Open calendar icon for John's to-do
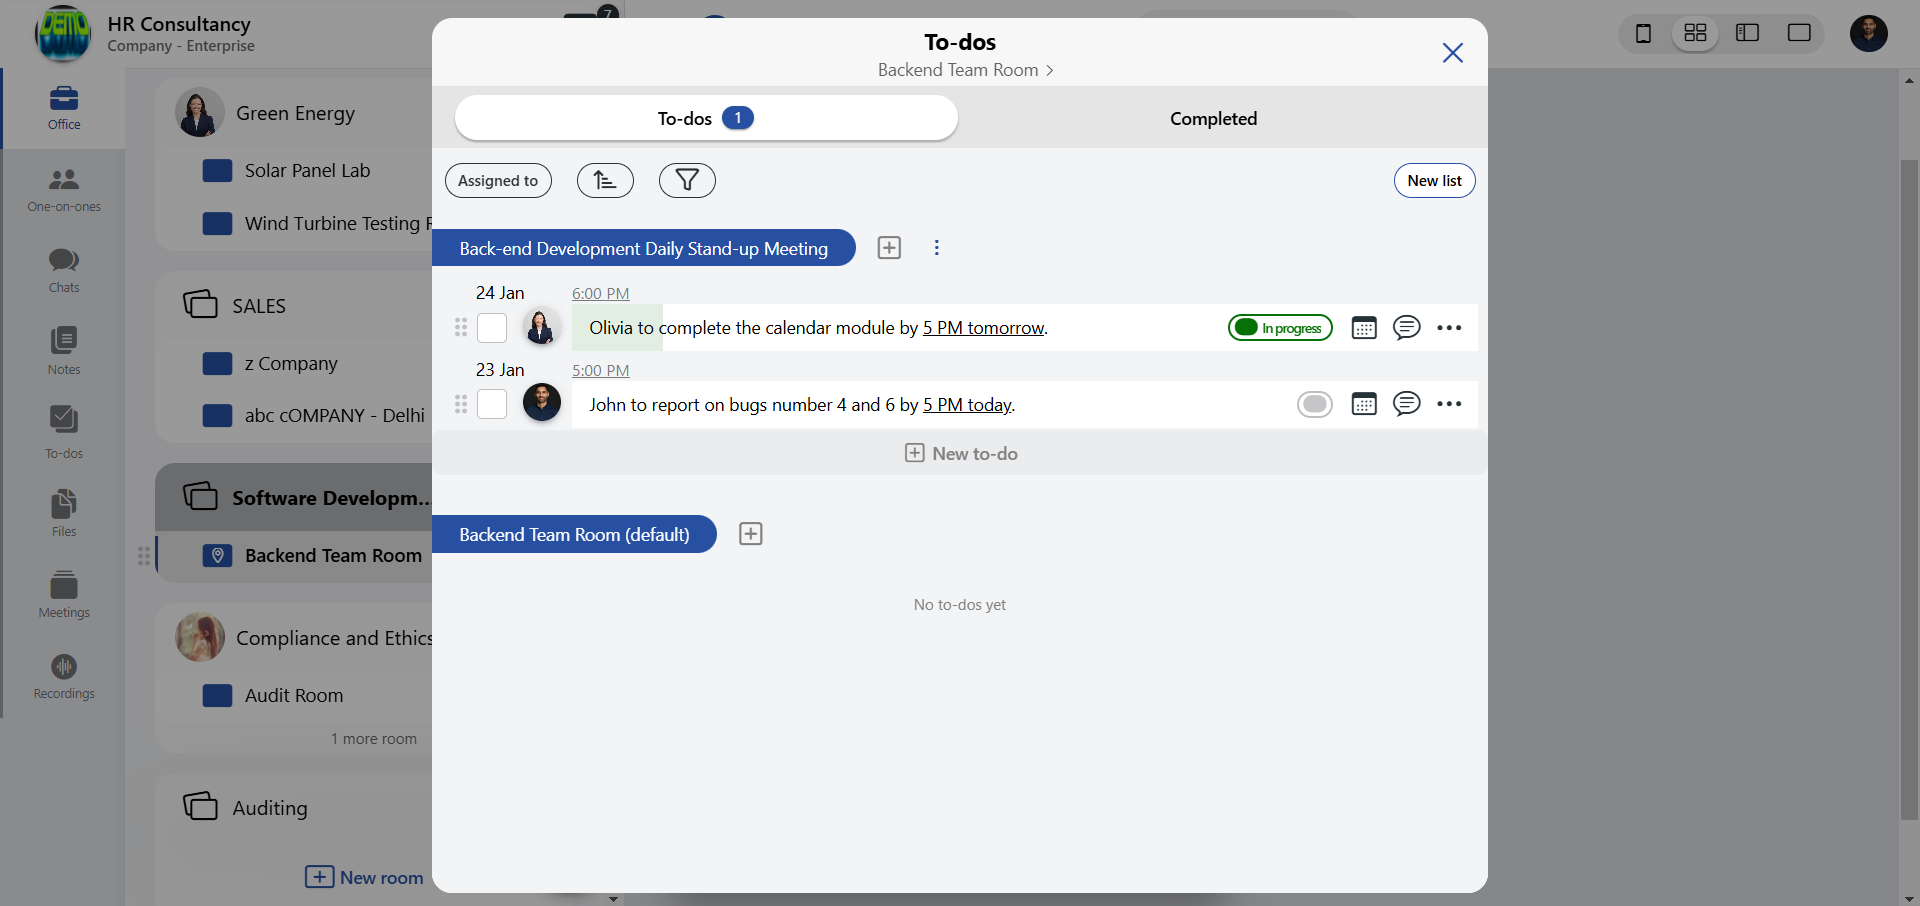 pyautogui.click(x=1364, y=404)
